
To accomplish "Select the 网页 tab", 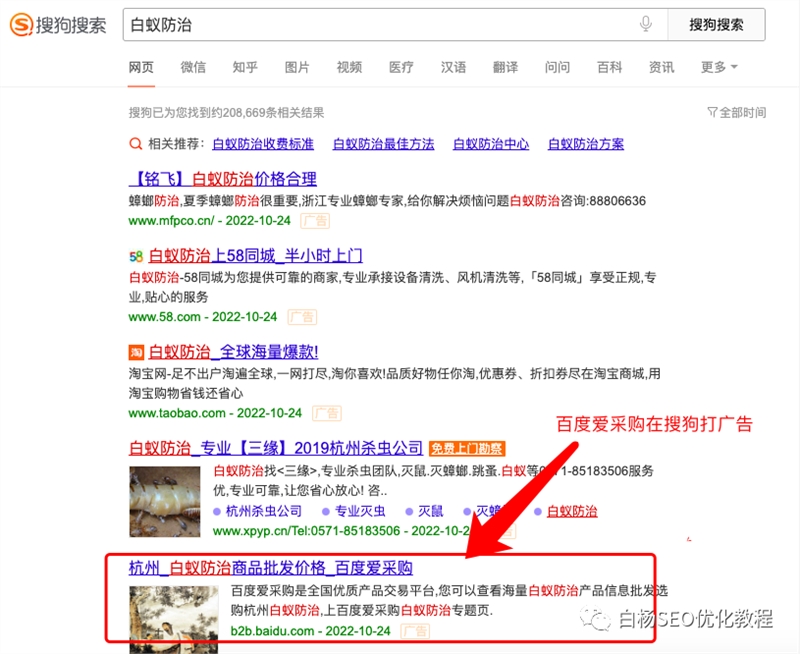I will 141,67.
